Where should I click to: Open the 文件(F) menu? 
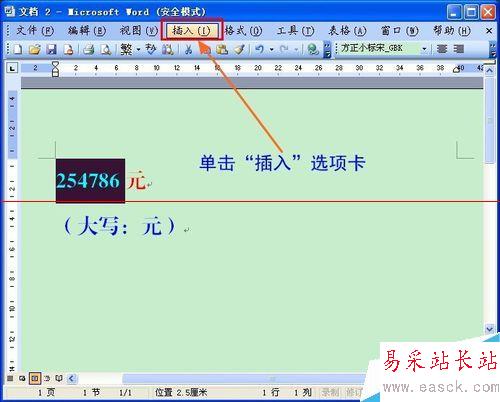point(35,31)
